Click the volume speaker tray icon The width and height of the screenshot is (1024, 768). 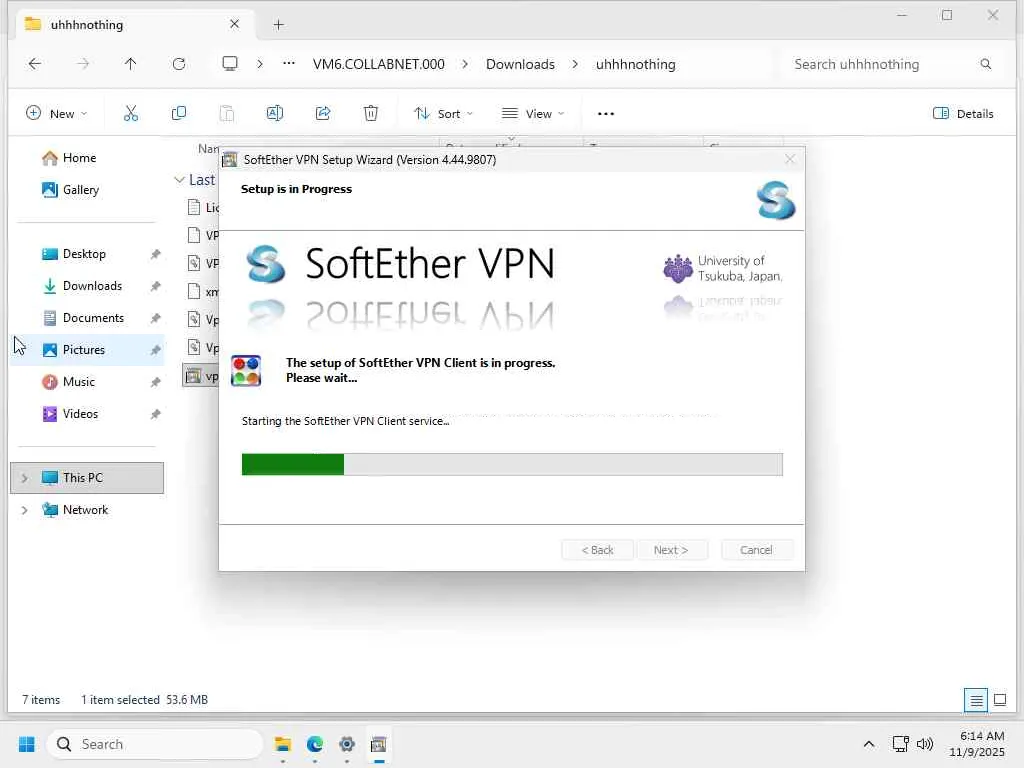924,744
